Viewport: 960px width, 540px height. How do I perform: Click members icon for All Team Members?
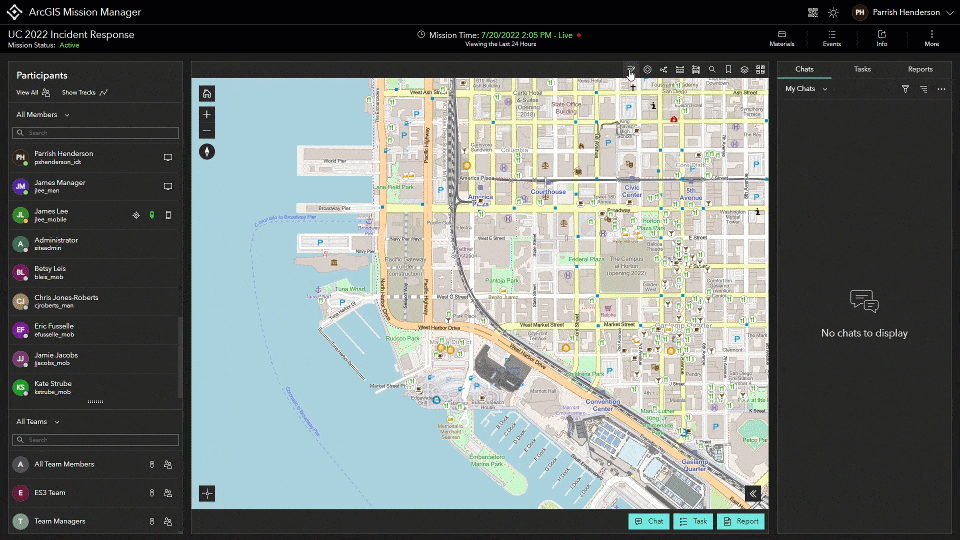click(x=168, y=465)
